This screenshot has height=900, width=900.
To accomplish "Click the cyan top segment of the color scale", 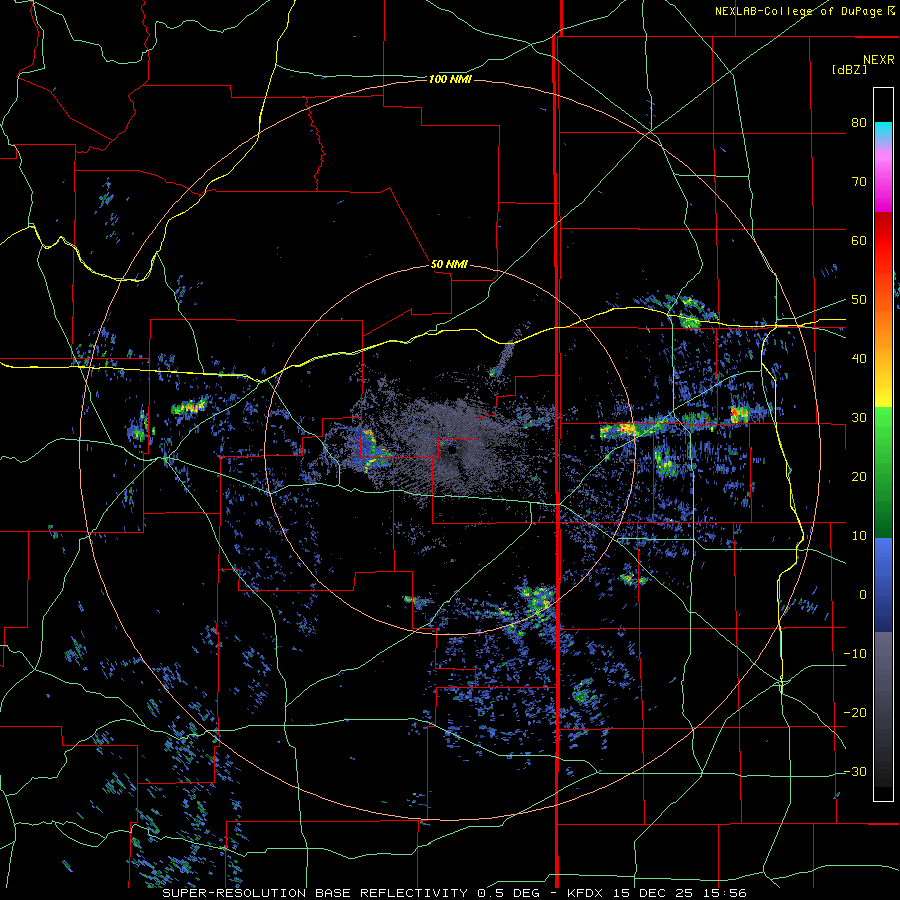I will click(883, 131).
